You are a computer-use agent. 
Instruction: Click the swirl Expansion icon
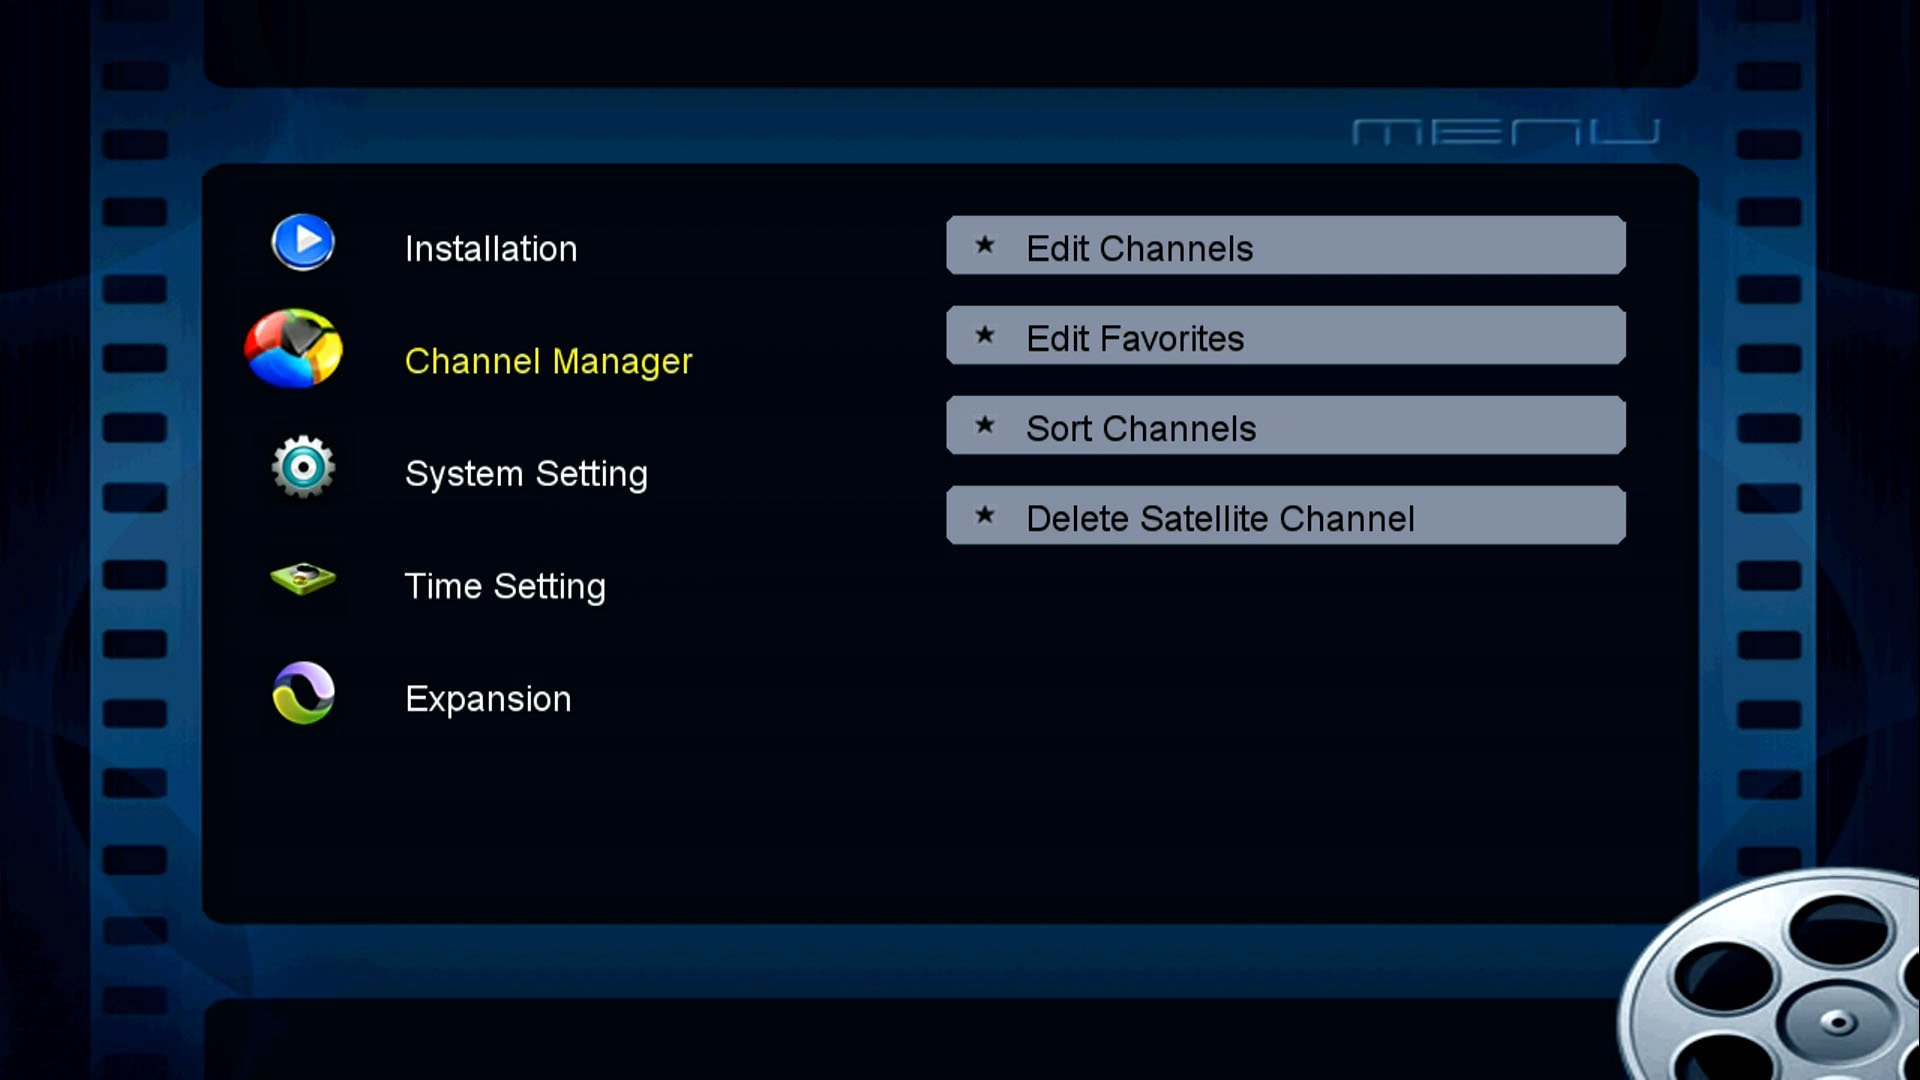(x=303, y=693)
